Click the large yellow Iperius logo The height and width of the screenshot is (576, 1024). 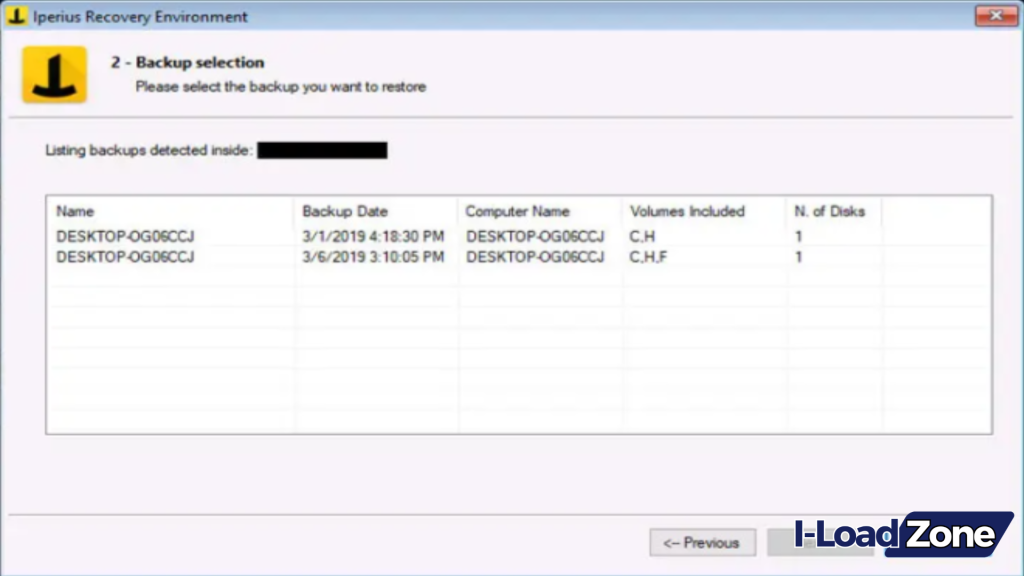(x=55, y=74)
